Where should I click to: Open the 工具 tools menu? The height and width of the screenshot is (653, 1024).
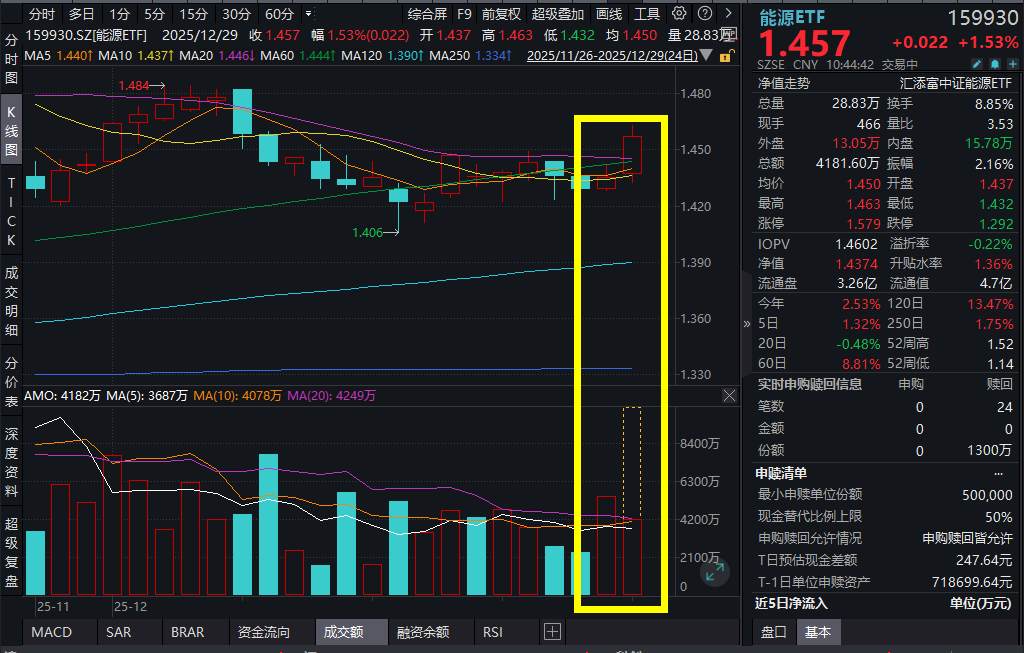tap(648, 14)
